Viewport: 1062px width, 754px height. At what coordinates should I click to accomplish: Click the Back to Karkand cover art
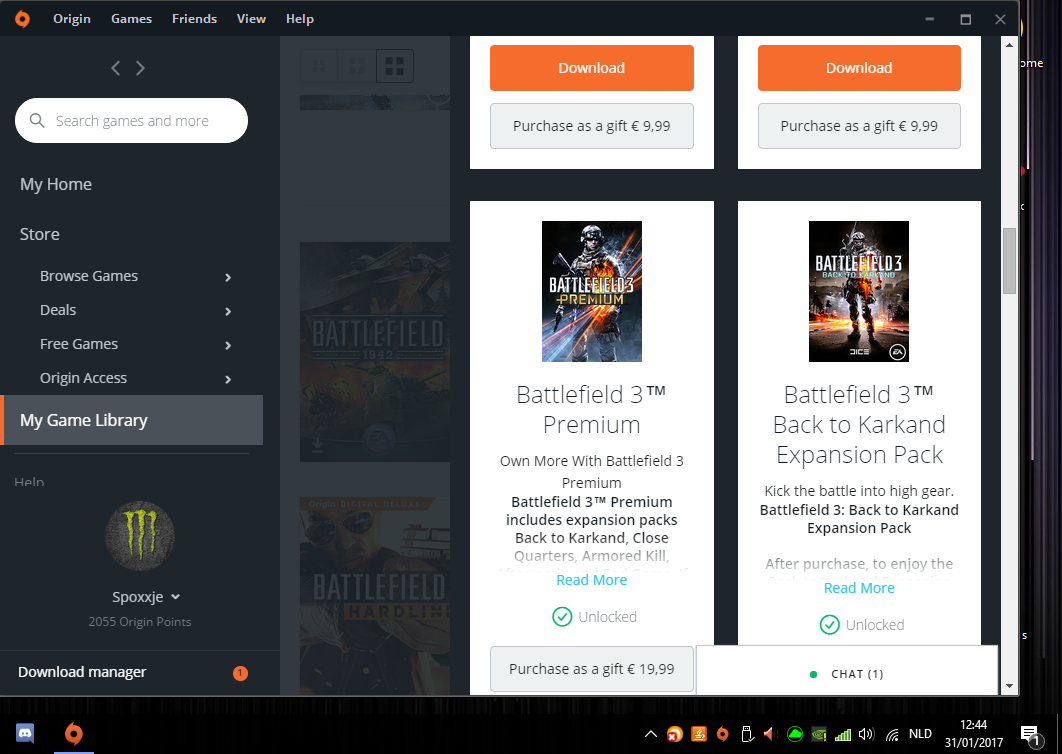(x=859, y=291)
